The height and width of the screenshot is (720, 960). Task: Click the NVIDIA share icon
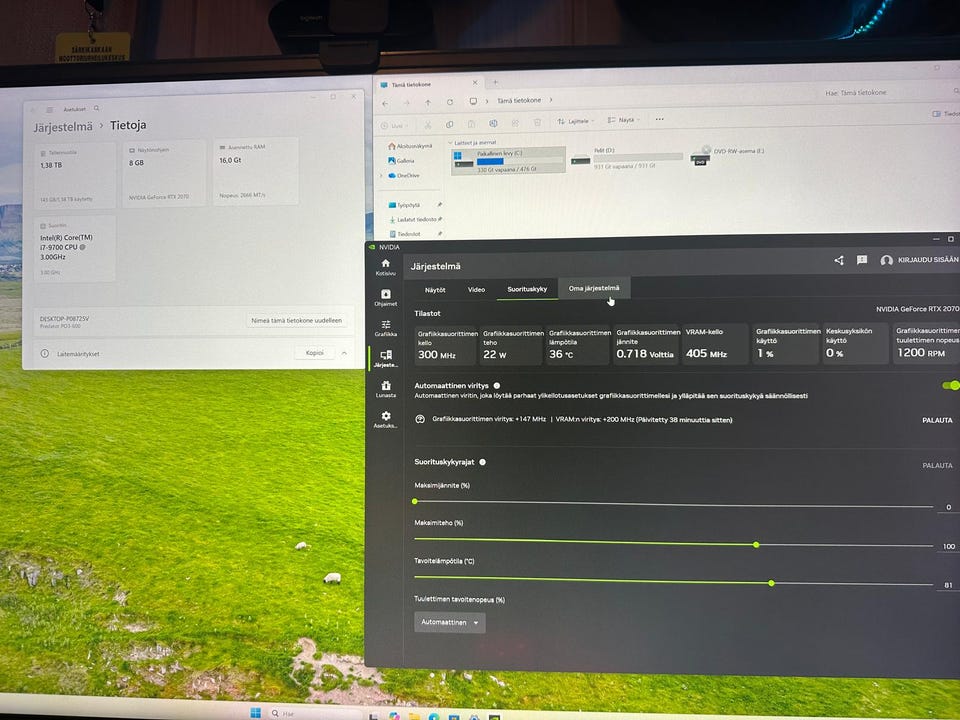[839, 260]
